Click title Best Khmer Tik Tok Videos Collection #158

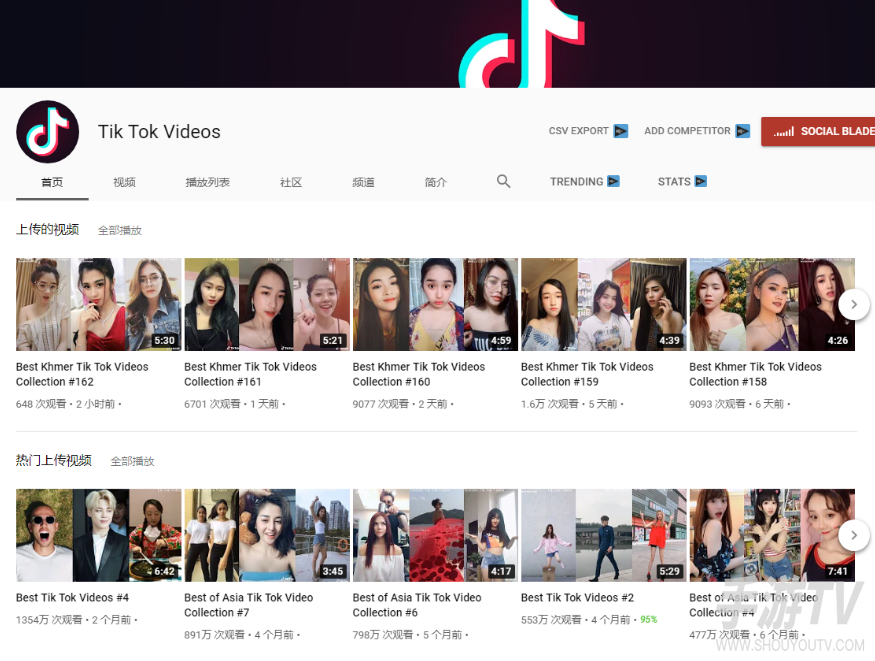tap(755, 374)
